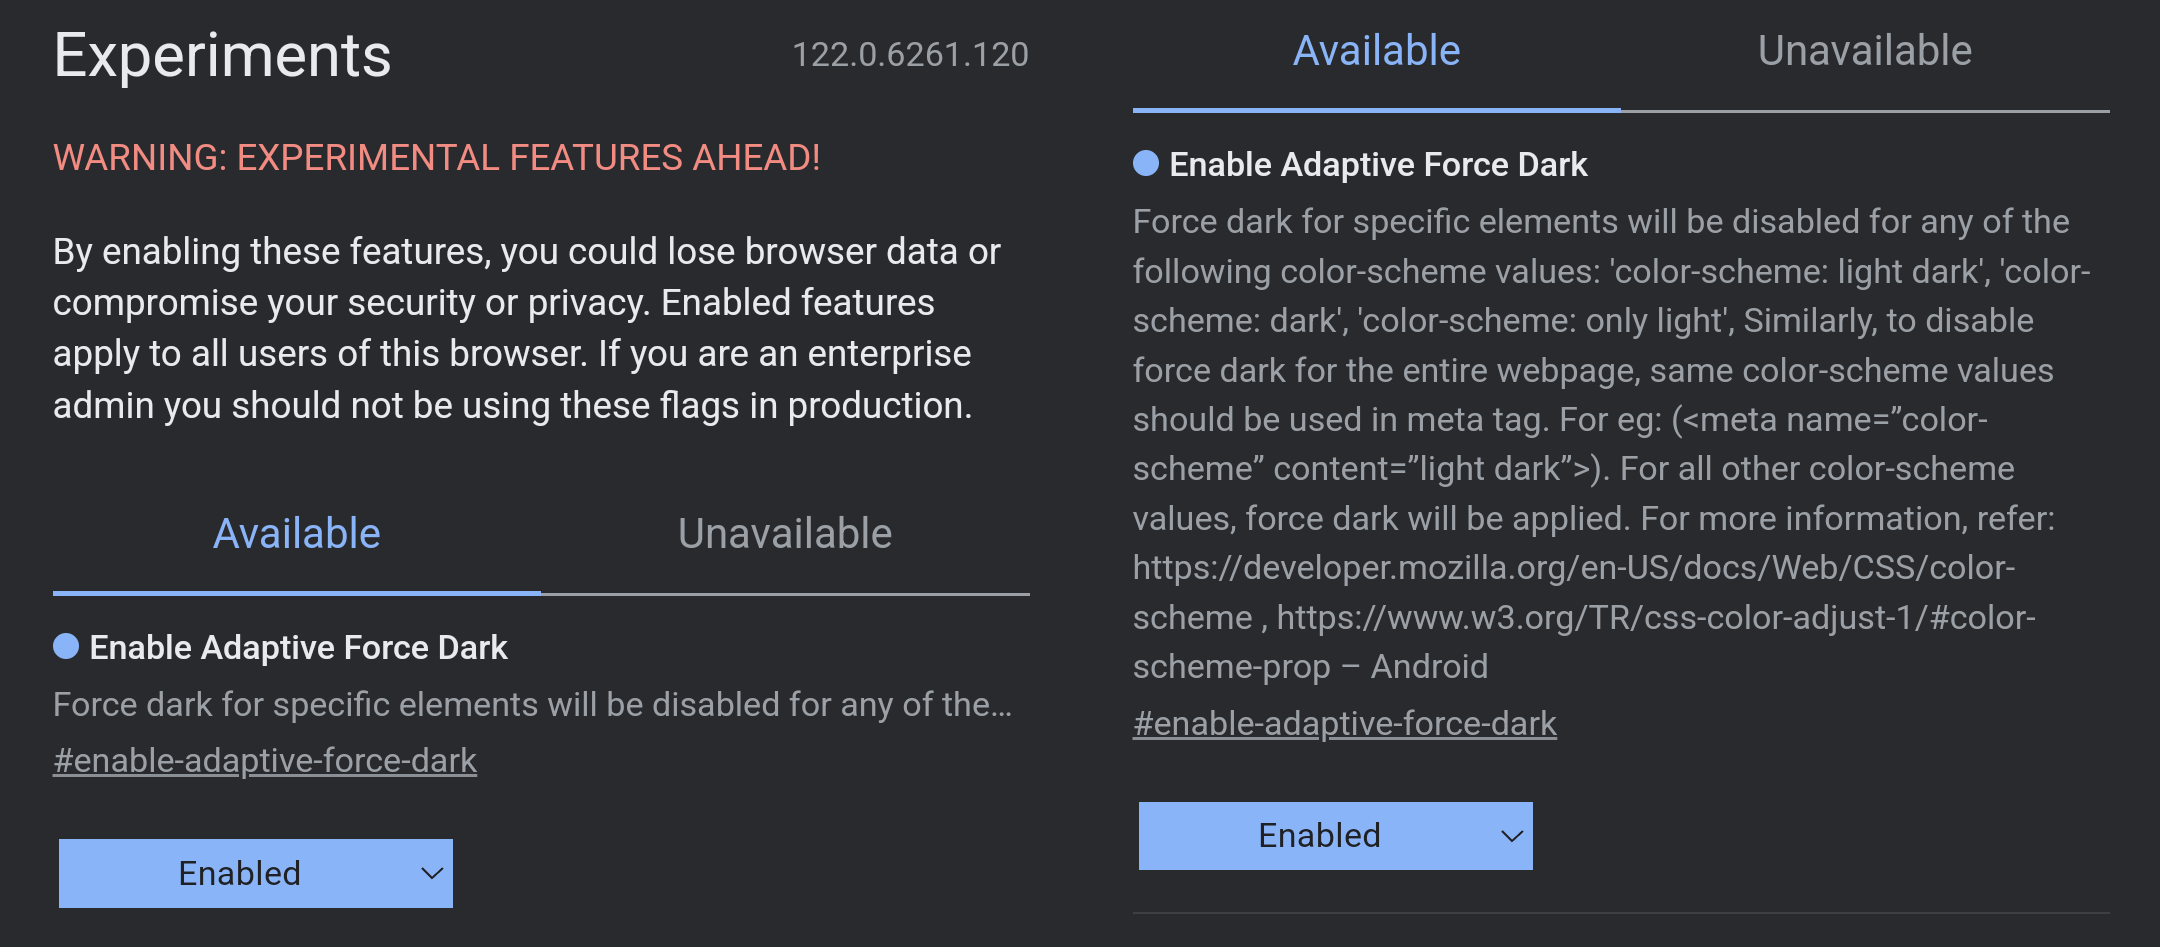Click the full Force dark description paragraph
Viewport: 2160px width, 947px height.
coord(1612,444)
